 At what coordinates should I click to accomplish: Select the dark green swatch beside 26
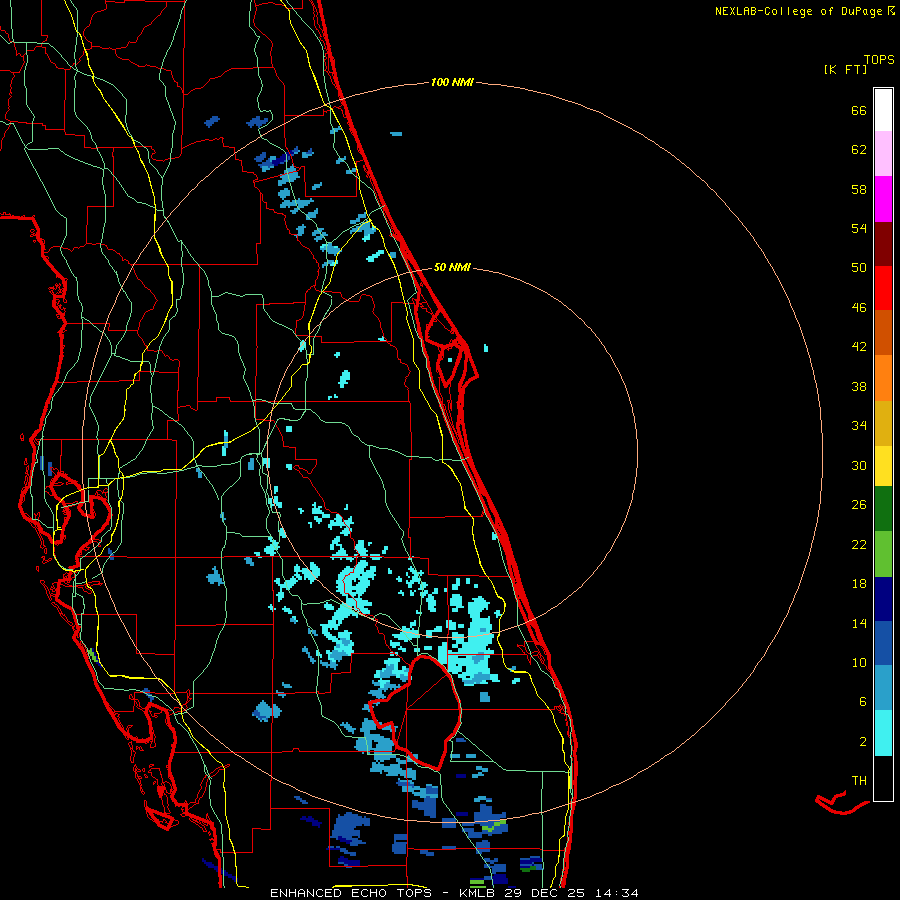point(883,509)
